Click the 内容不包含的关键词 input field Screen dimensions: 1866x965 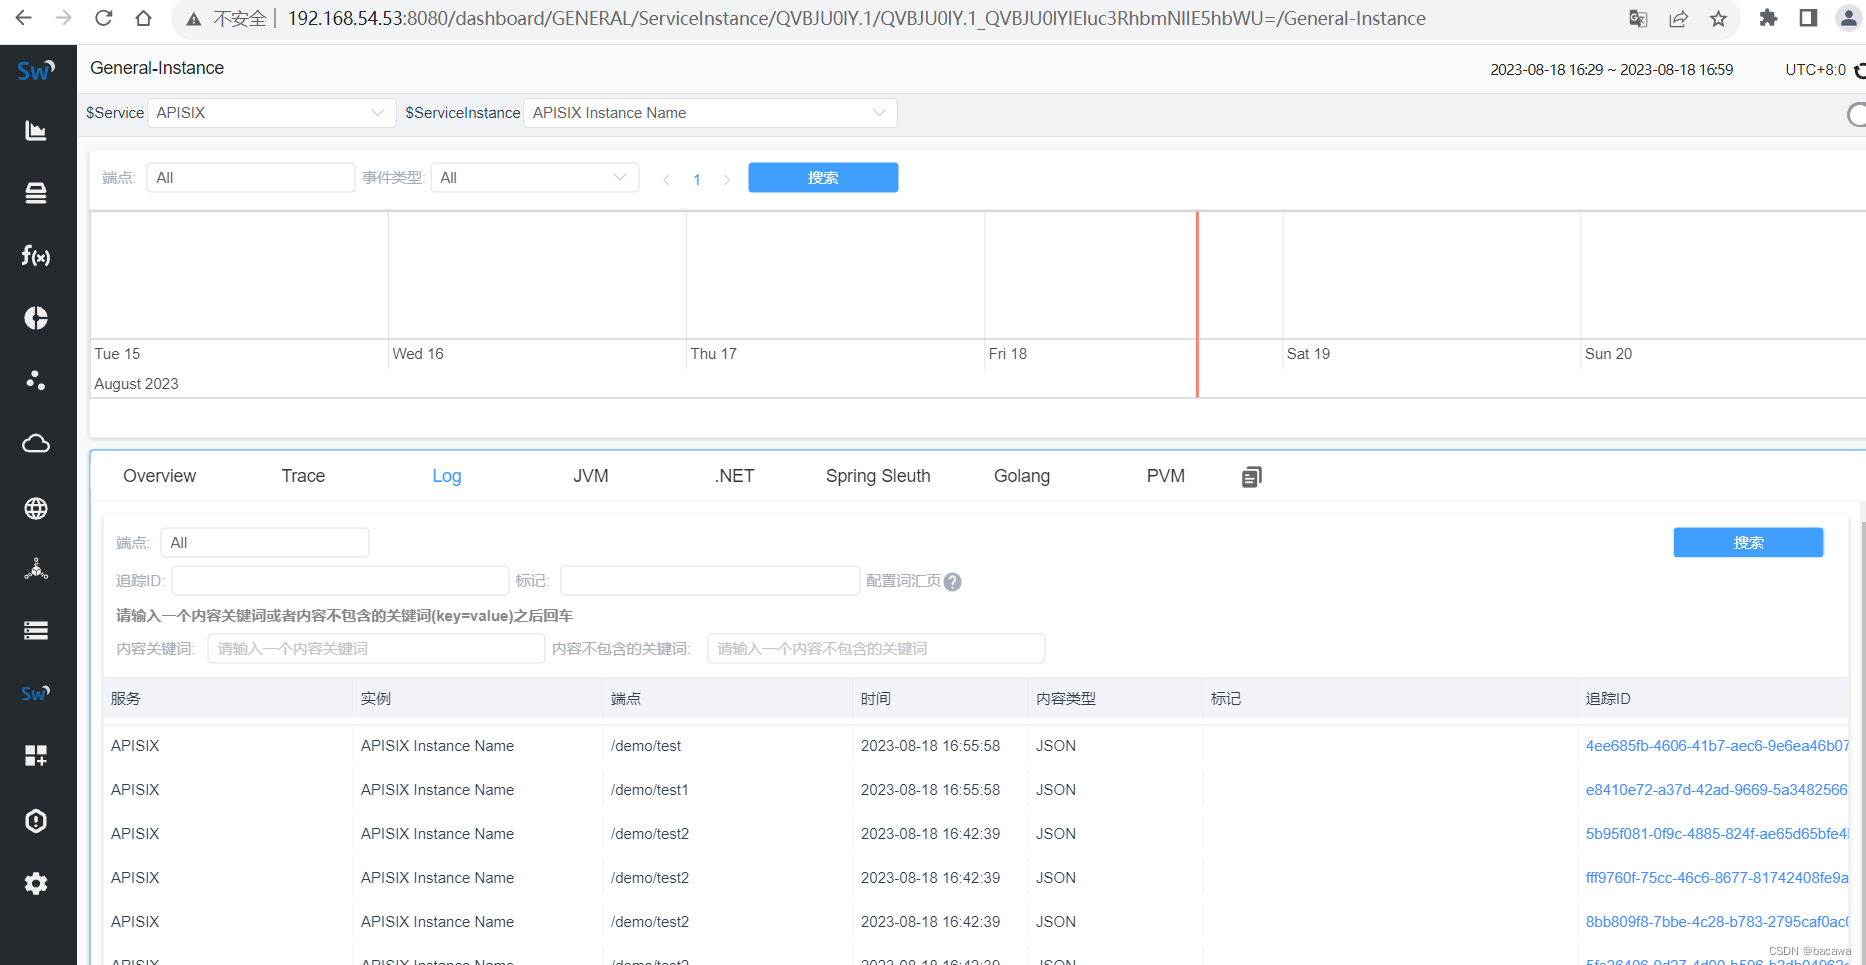(876, 649)
